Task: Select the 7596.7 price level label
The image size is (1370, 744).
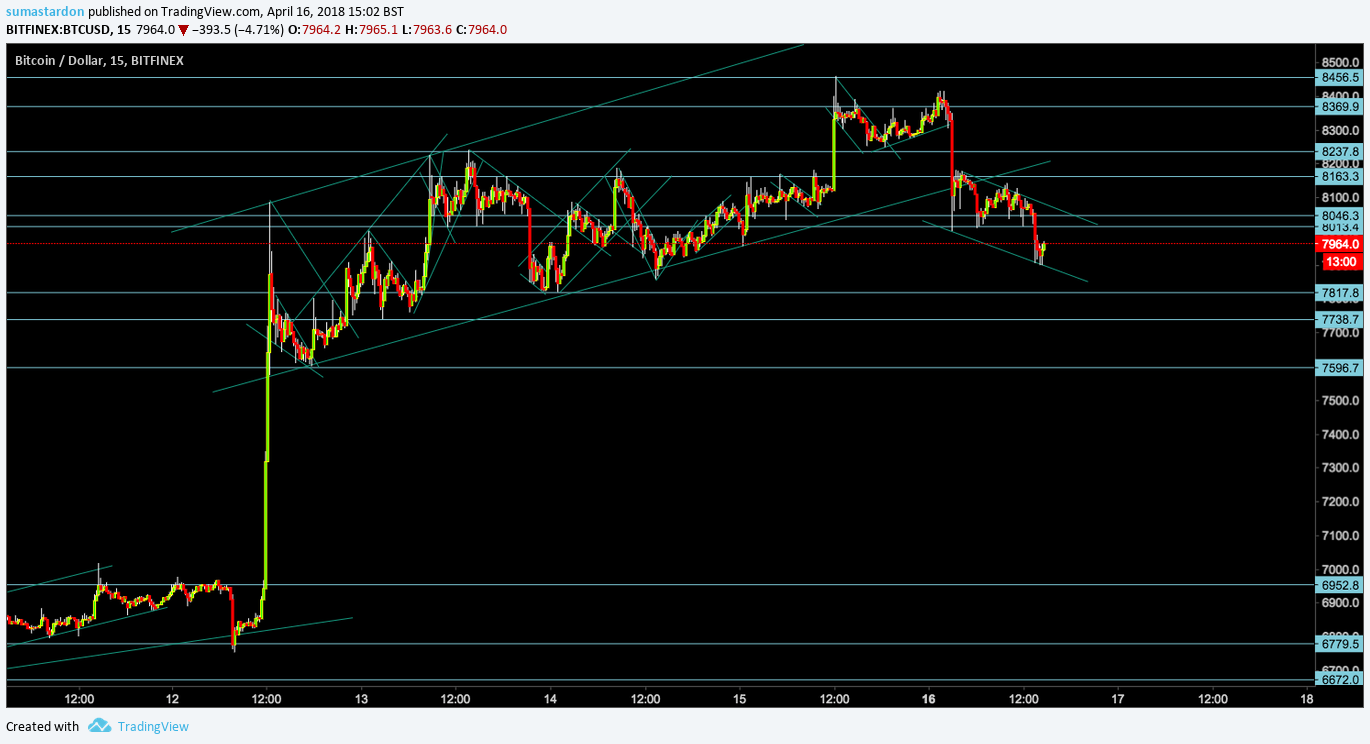Action: click(x=1339, y=367)
